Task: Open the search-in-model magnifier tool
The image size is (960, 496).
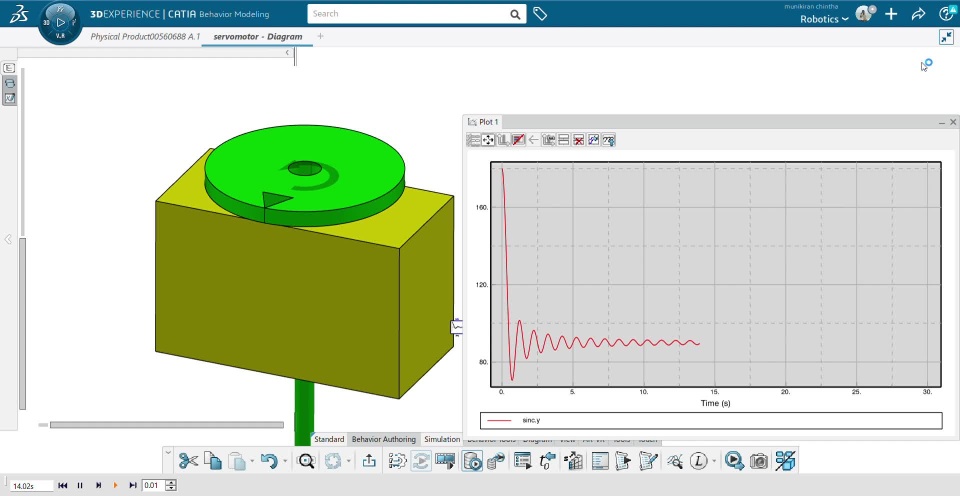Action: pyautogui.click(x=306, y=460)
